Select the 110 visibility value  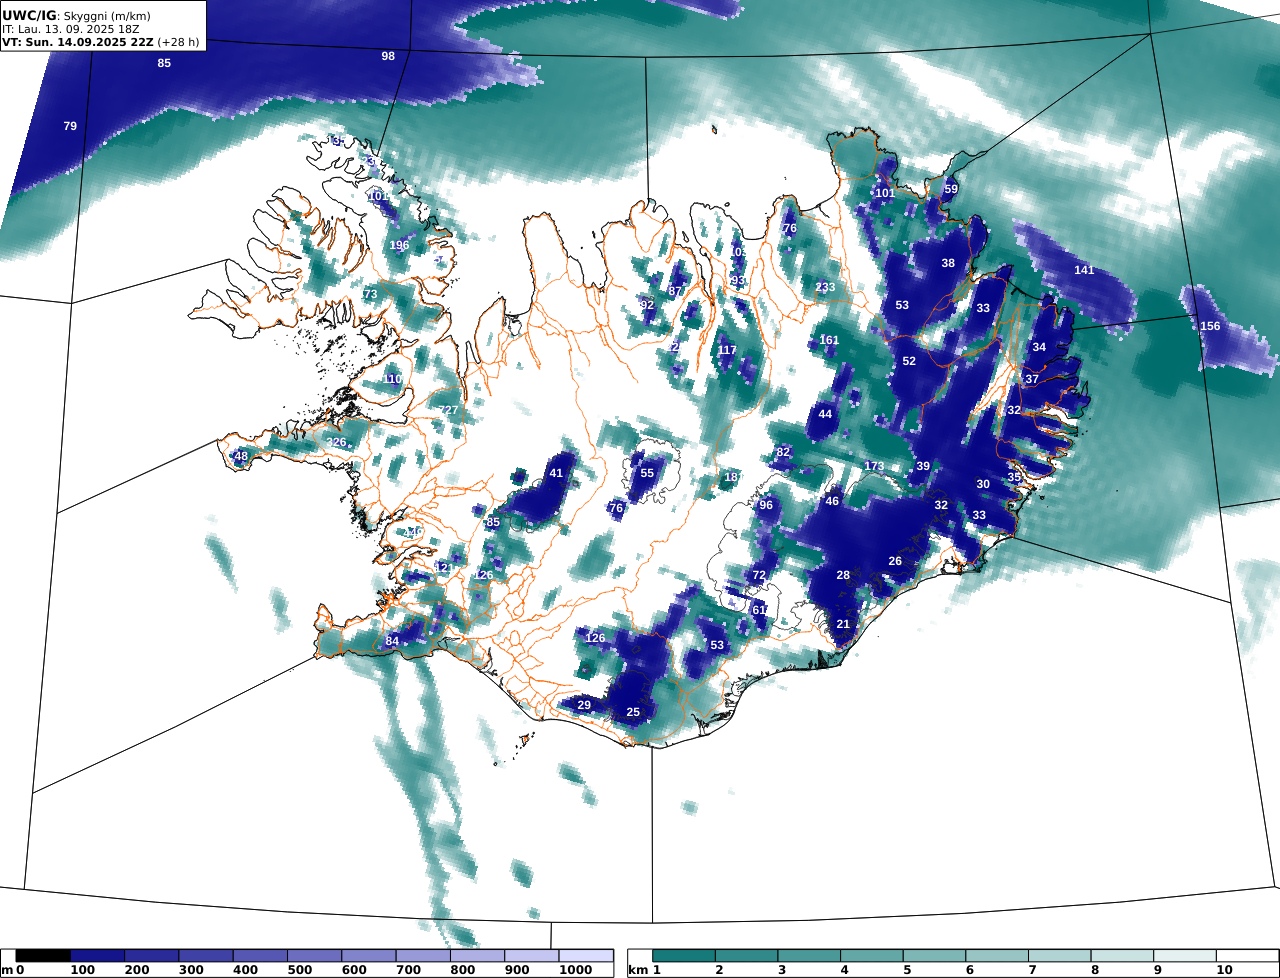[x=392, y=379]
